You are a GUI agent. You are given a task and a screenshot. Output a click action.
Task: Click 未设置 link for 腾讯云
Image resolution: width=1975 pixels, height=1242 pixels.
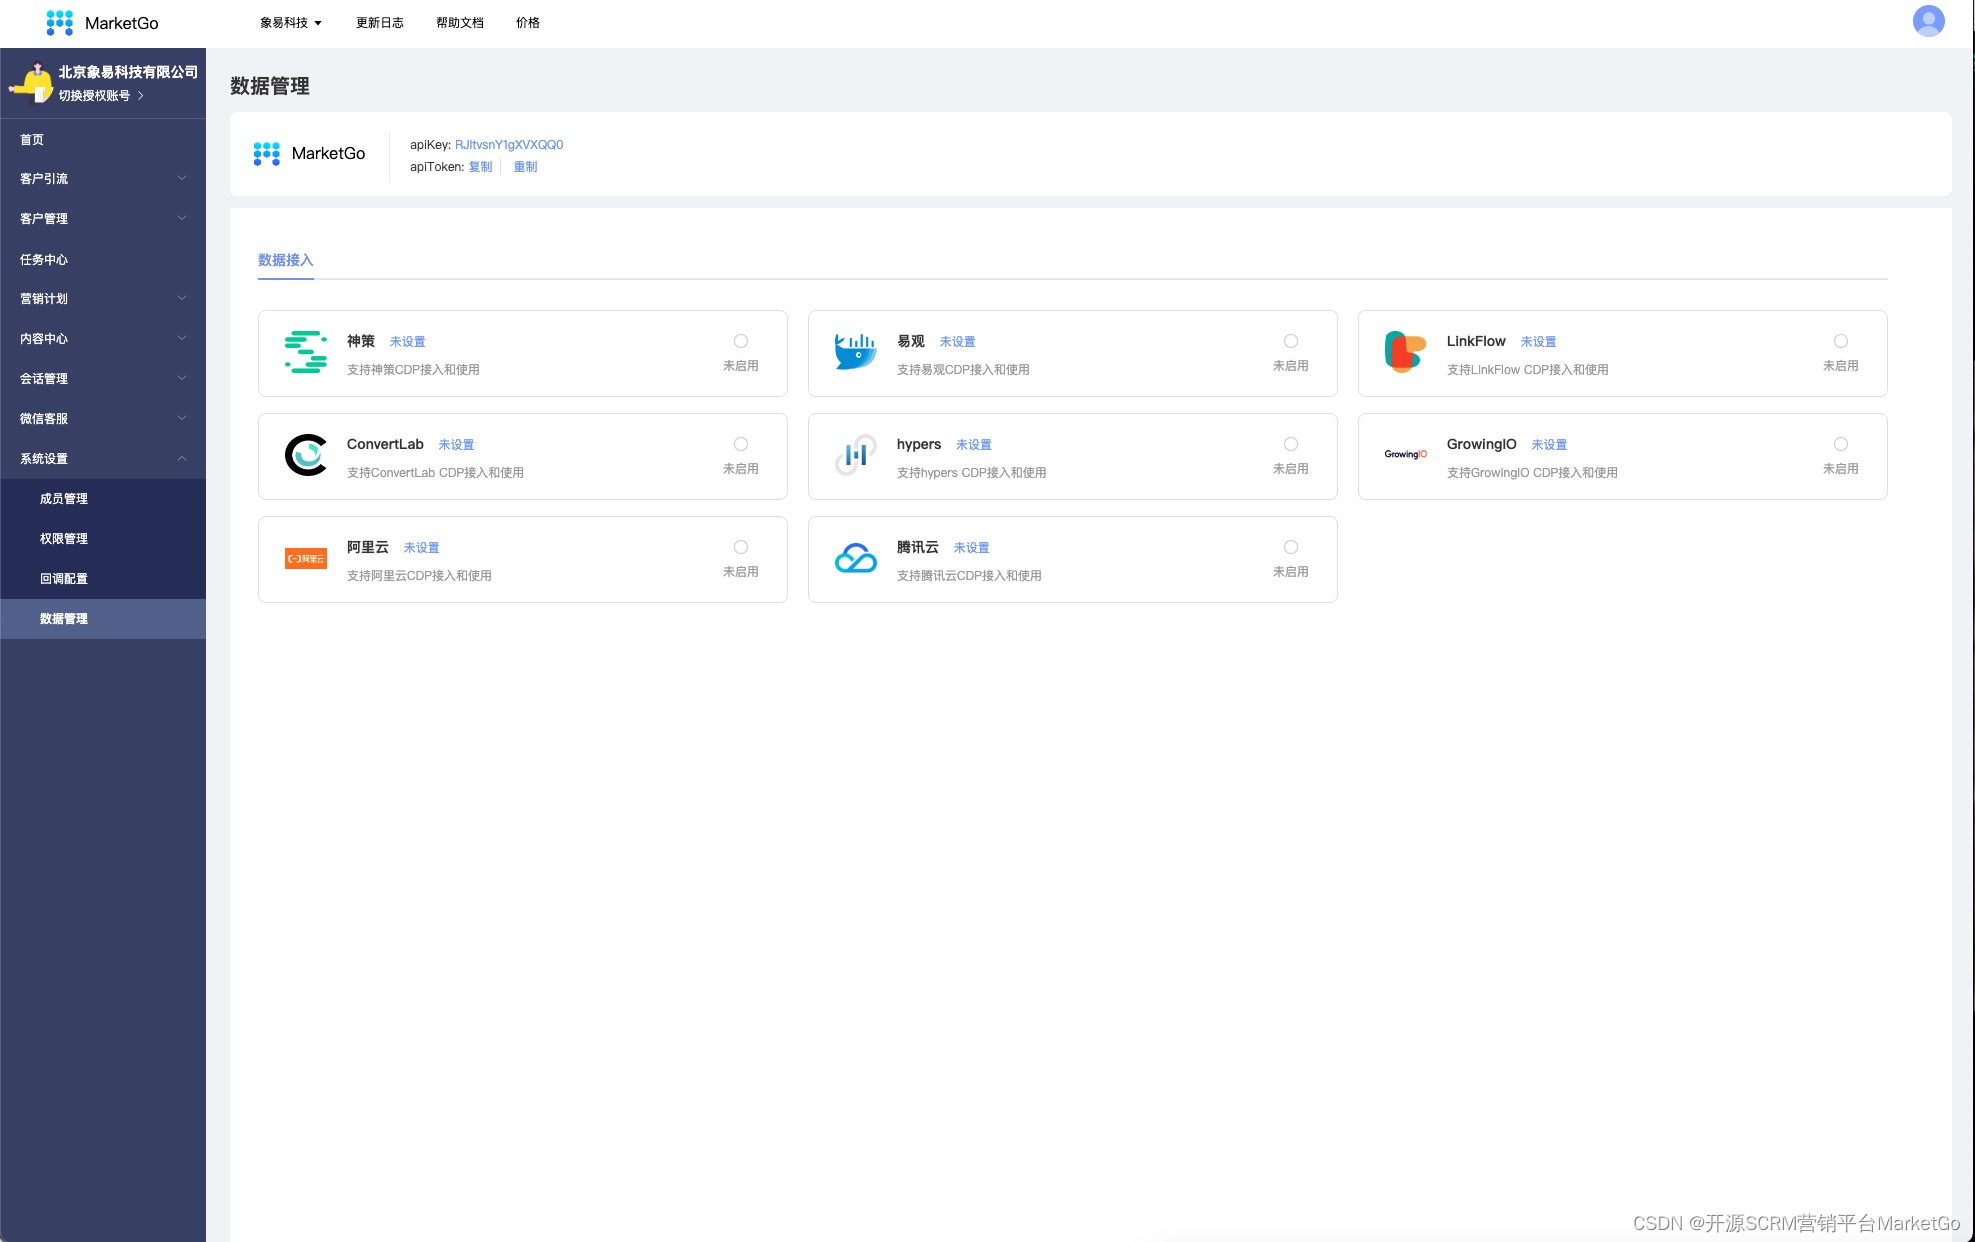[971, 548]
